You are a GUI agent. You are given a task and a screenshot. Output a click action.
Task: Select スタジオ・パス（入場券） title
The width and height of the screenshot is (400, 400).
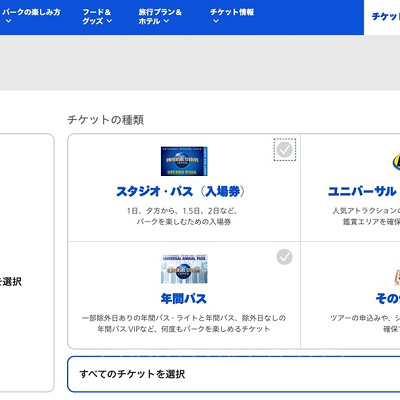tap(181, 192)
